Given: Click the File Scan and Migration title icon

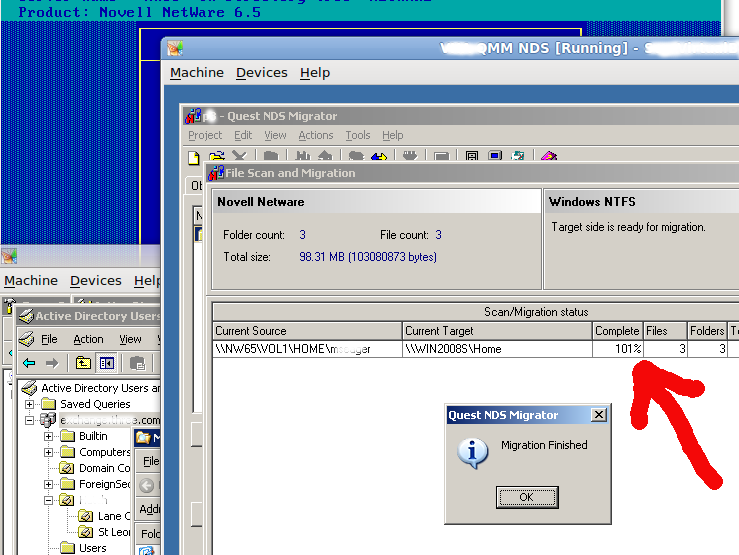Looking at the screenshot, I should coord(215,173).
